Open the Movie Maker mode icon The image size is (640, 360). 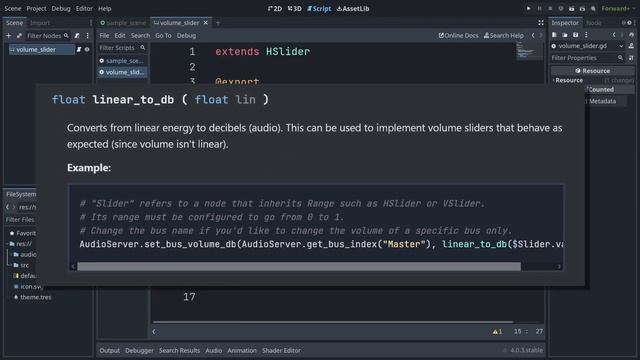(593, 8)
